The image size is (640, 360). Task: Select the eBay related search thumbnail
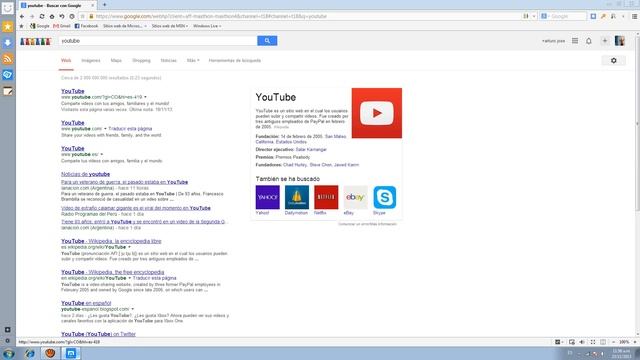356,197
